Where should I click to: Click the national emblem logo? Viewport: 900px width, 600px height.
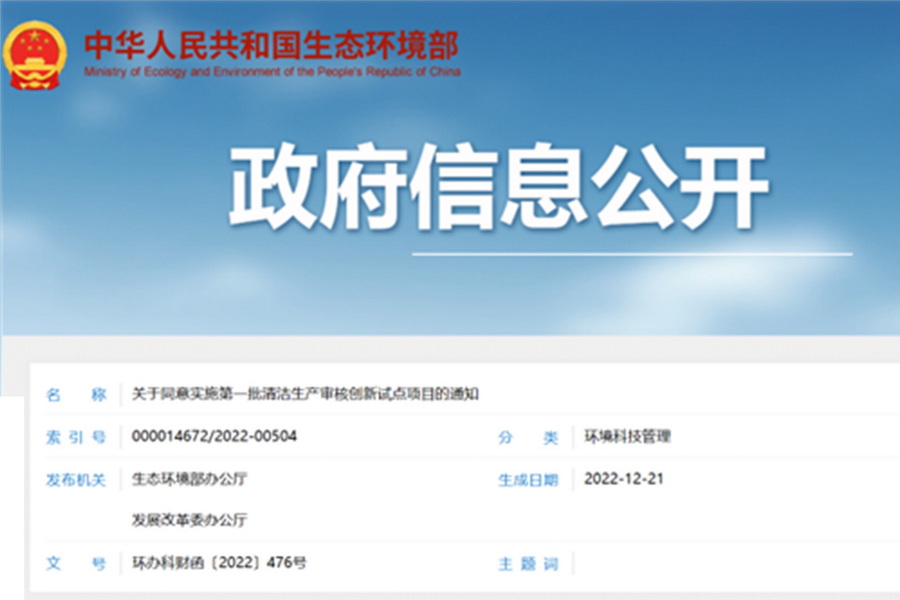[x=36, y=55]
